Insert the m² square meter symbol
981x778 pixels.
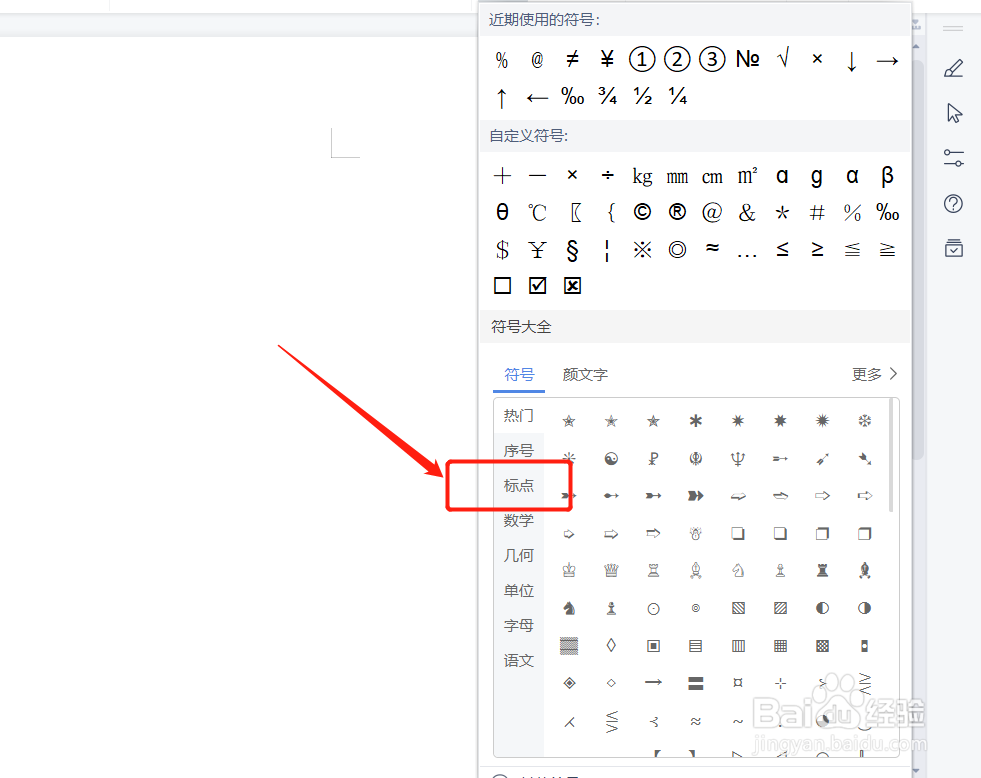point(748,176)
